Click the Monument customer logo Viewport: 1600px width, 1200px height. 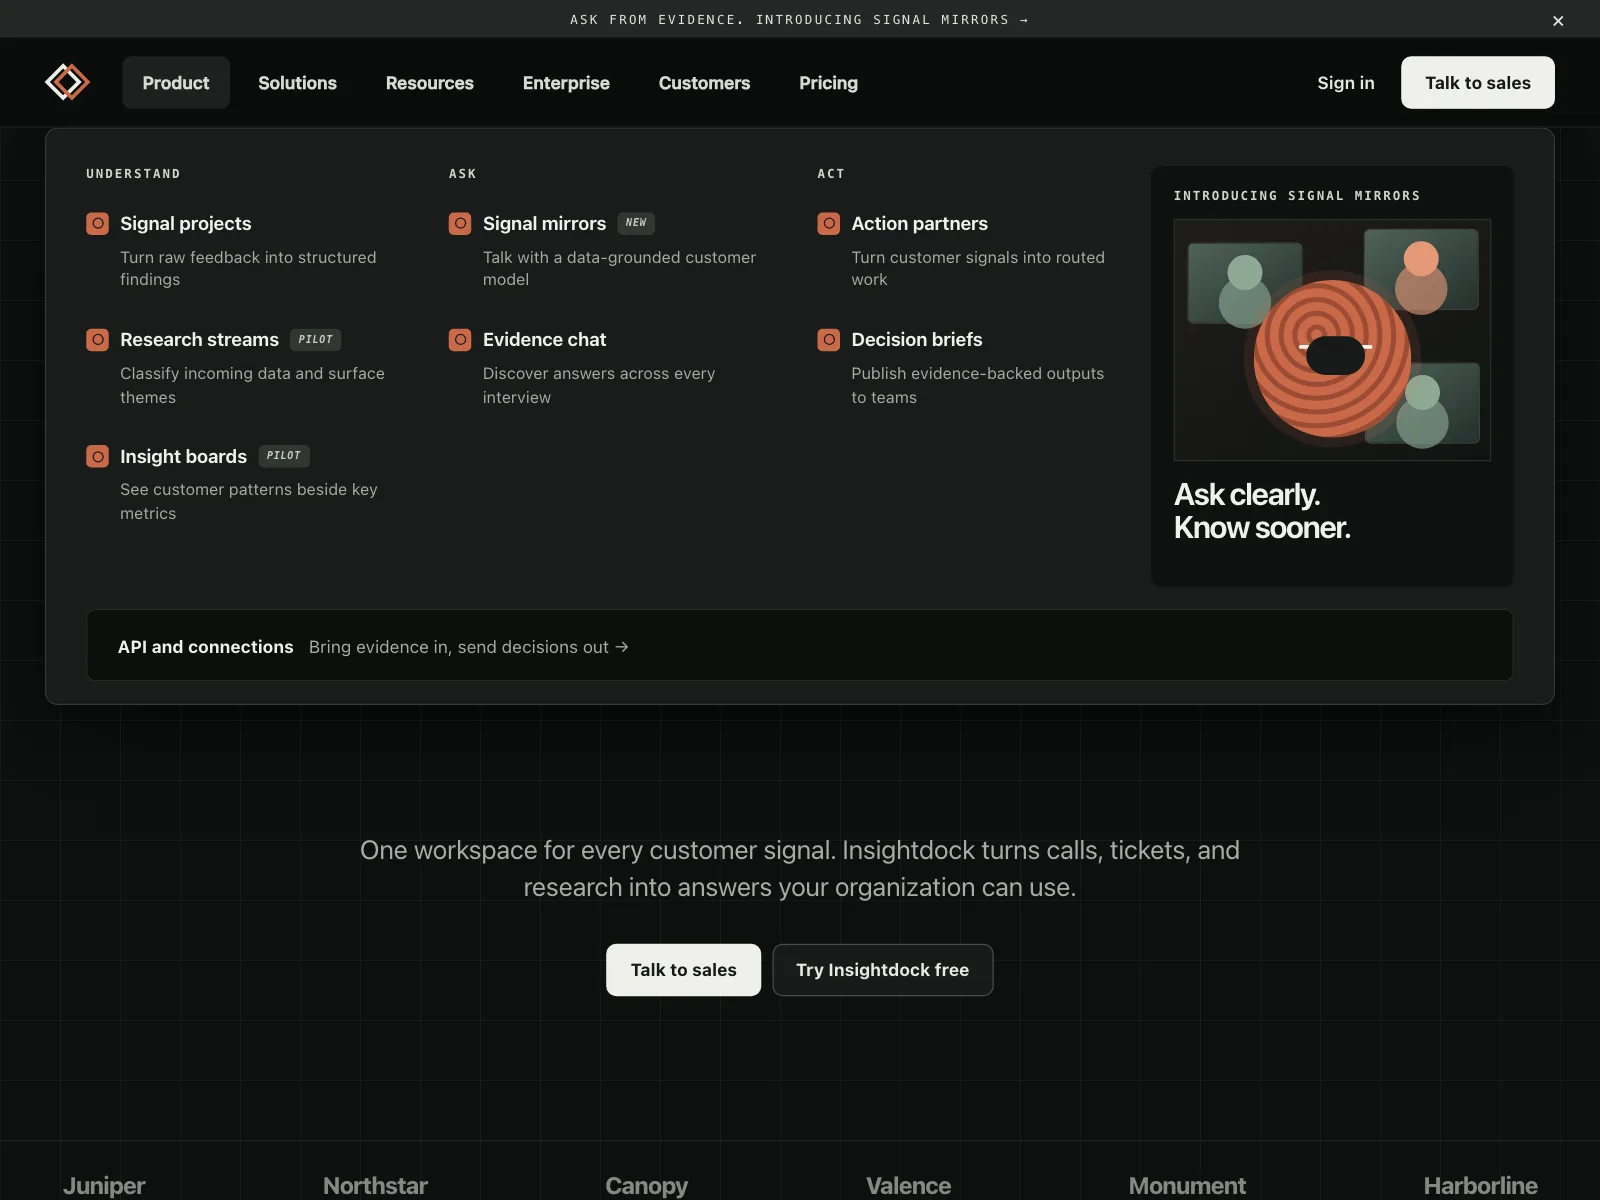coord(1187,1186)
